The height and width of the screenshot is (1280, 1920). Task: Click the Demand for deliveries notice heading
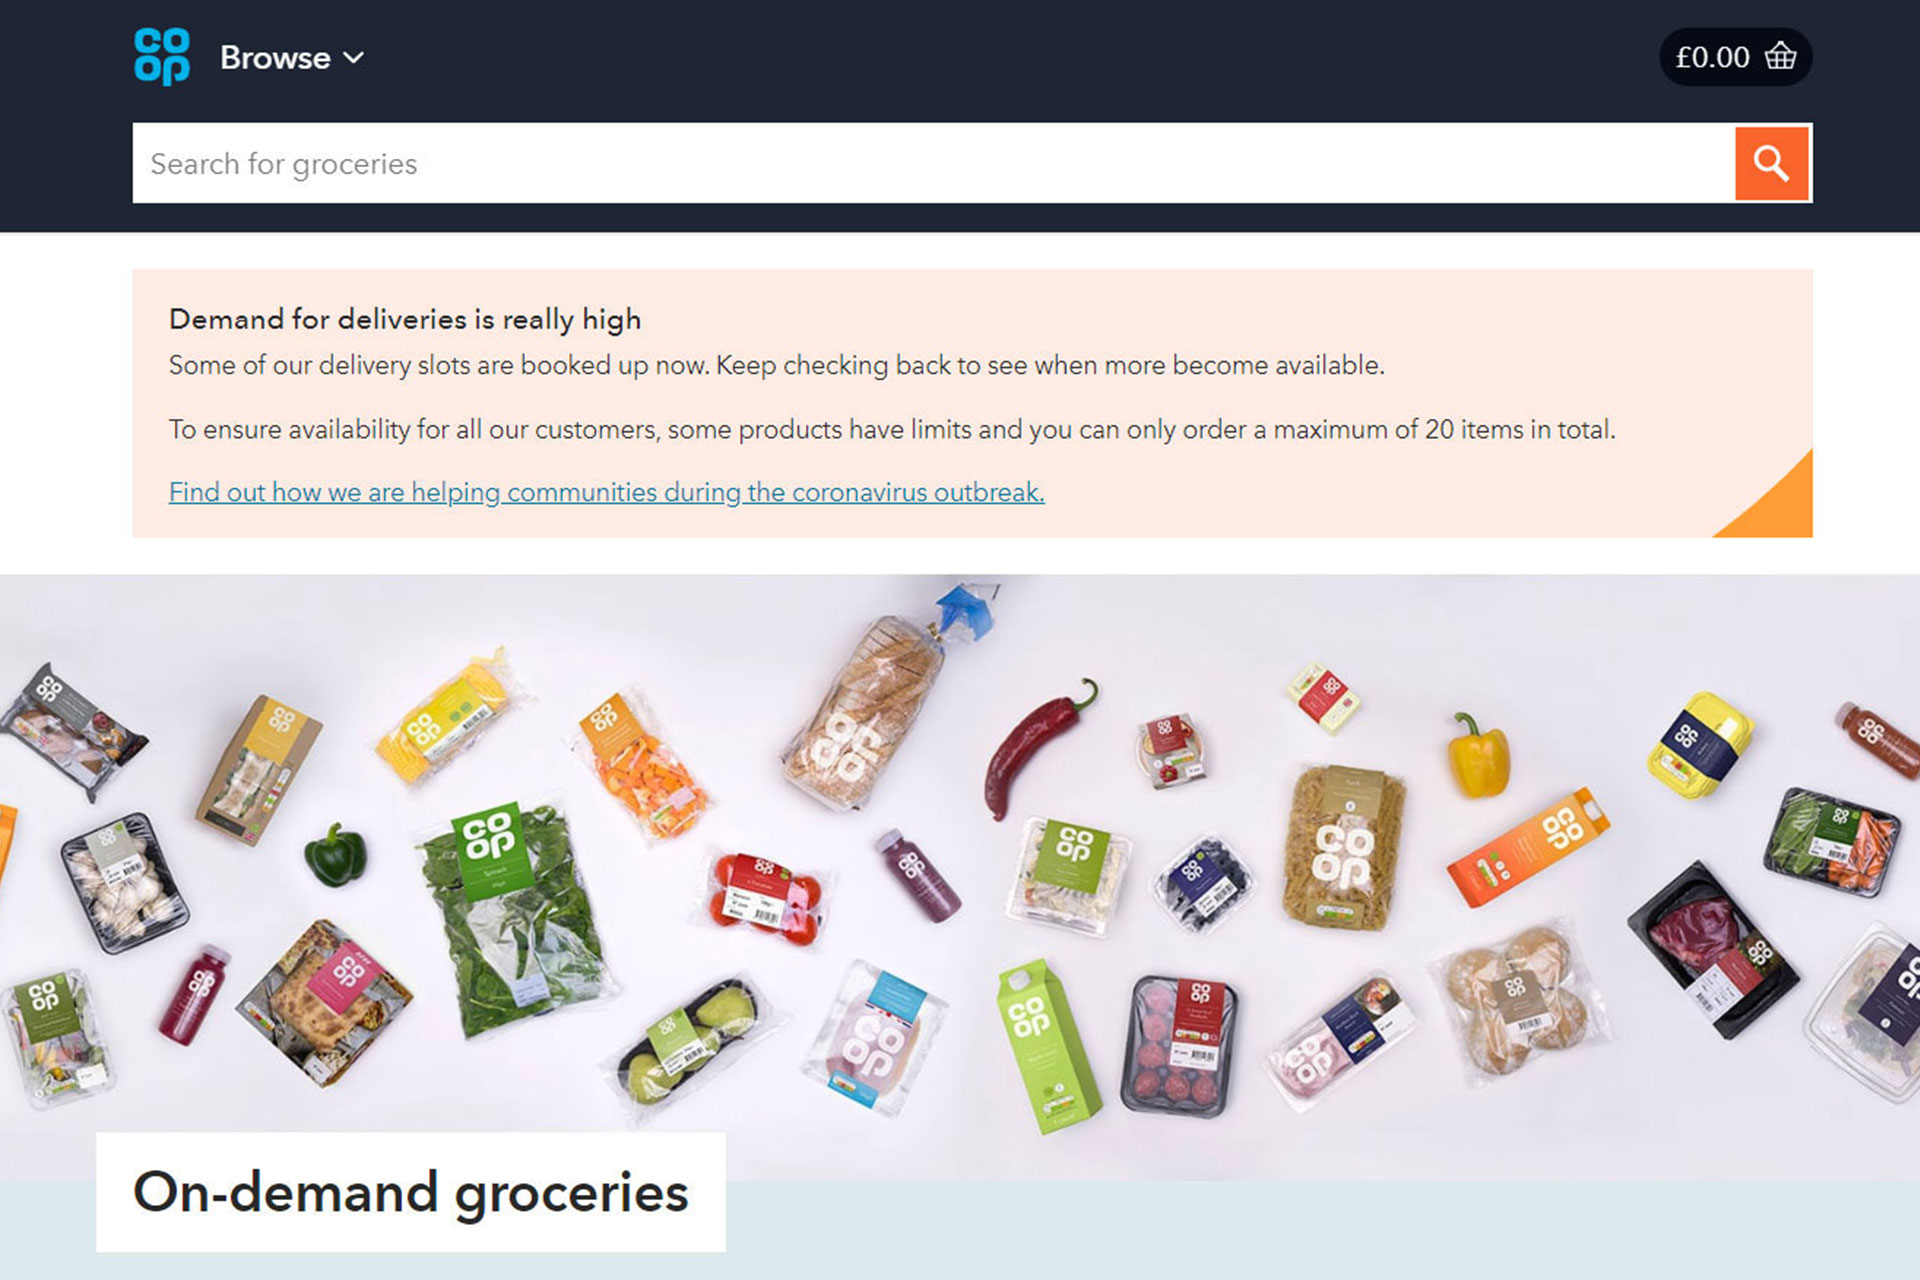point(405,319)
